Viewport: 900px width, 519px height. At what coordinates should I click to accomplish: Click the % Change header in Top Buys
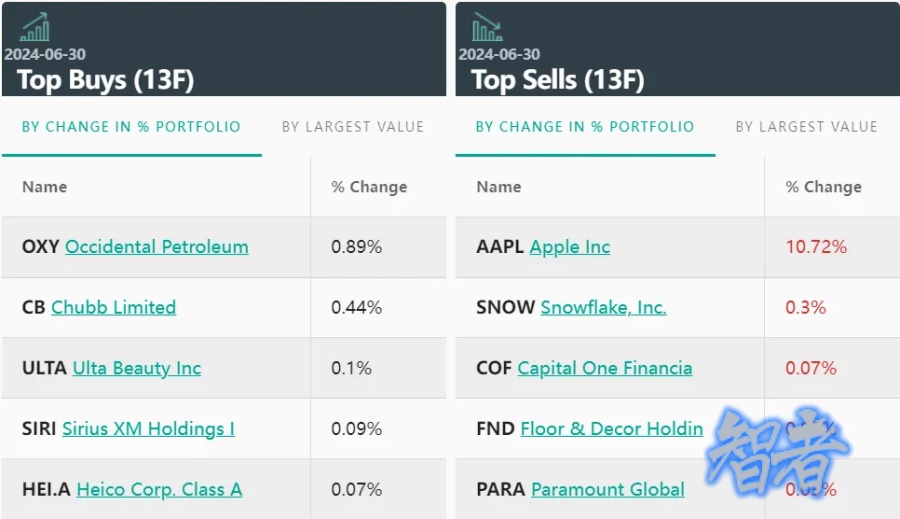(x=369, y=187)
